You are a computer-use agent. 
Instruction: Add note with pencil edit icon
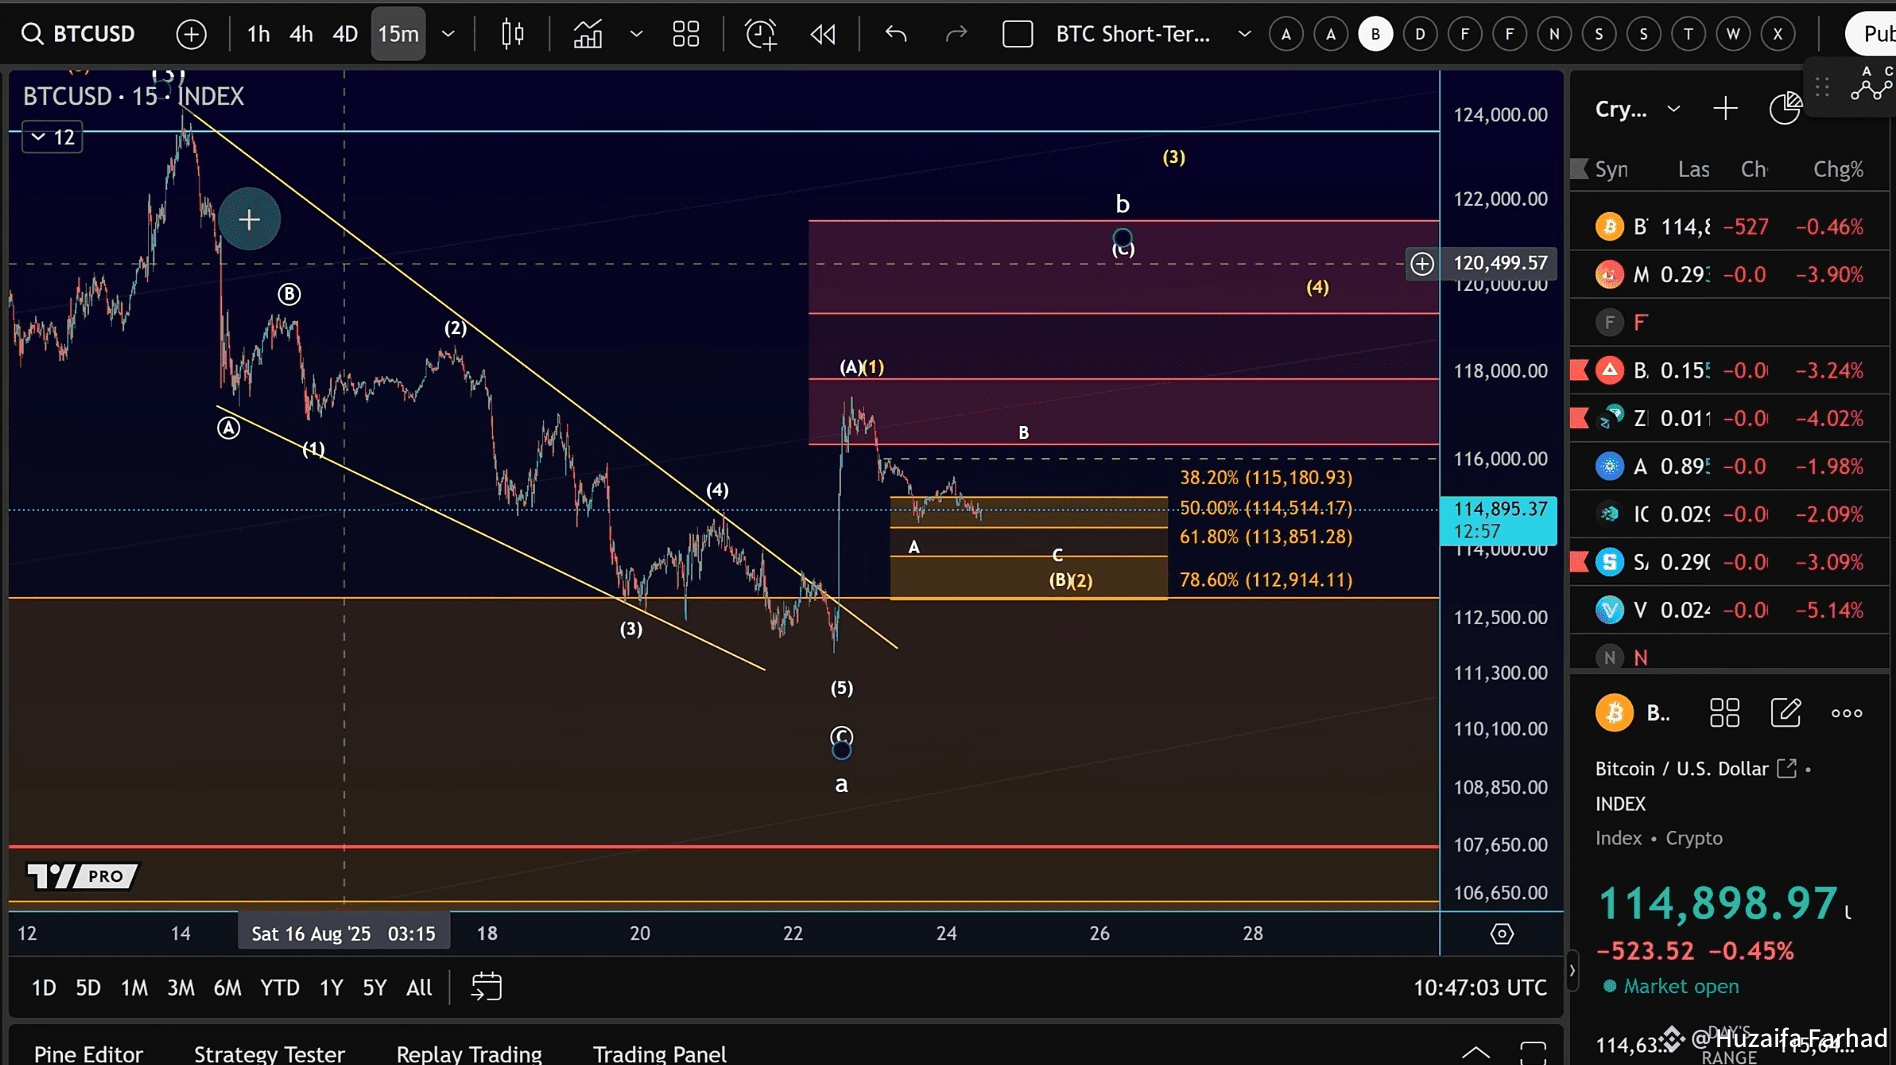coord(1786,713)
